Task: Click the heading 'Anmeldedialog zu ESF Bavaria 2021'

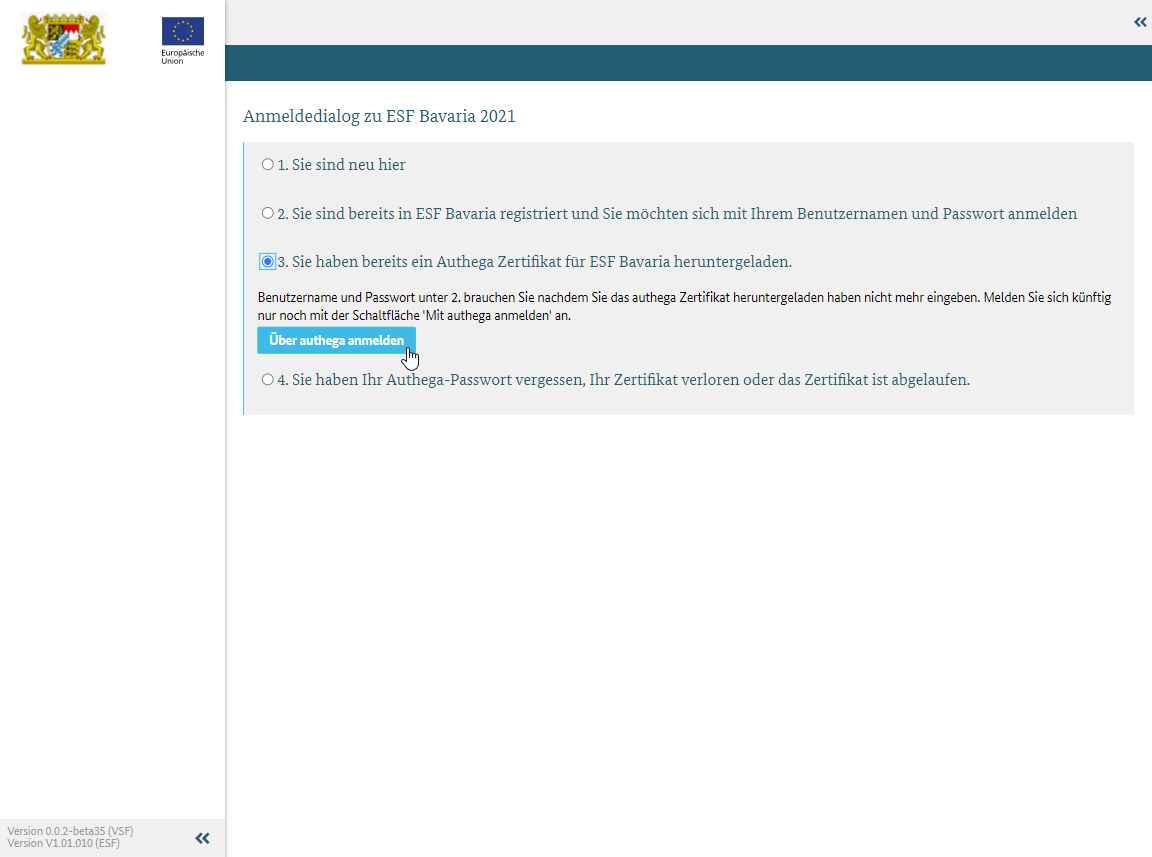Action: 379,116
